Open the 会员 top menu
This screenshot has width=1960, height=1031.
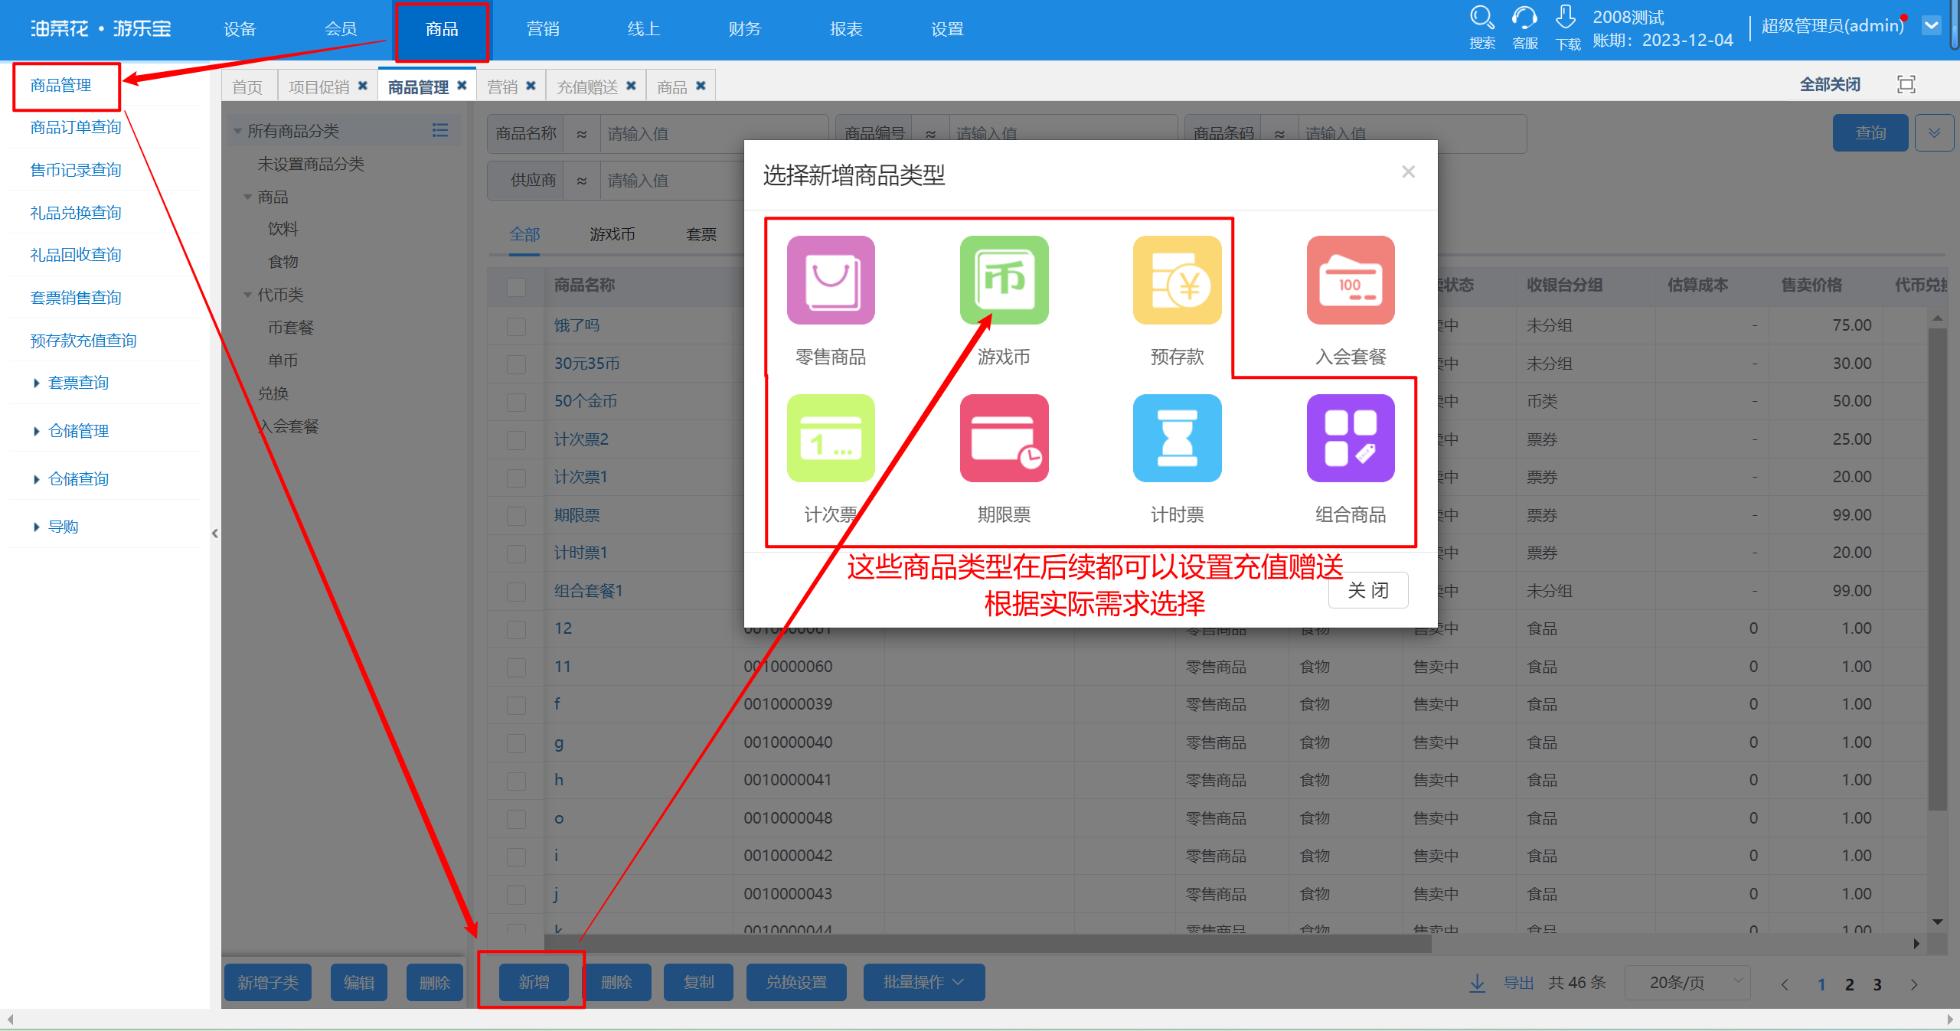click(341, 29)
